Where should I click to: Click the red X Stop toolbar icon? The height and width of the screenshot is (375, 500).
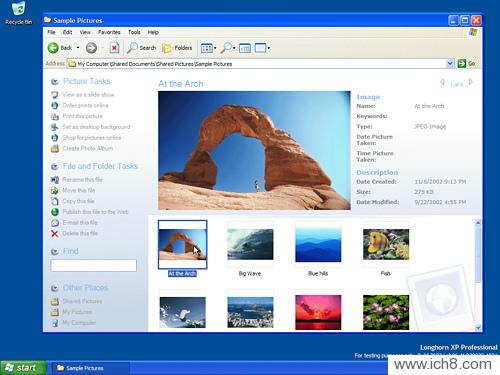[x=114, y=48]
